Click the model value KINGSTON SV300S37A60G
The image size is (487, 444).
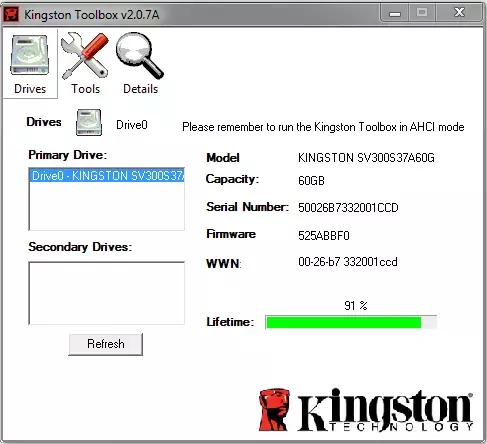[366, 158]
